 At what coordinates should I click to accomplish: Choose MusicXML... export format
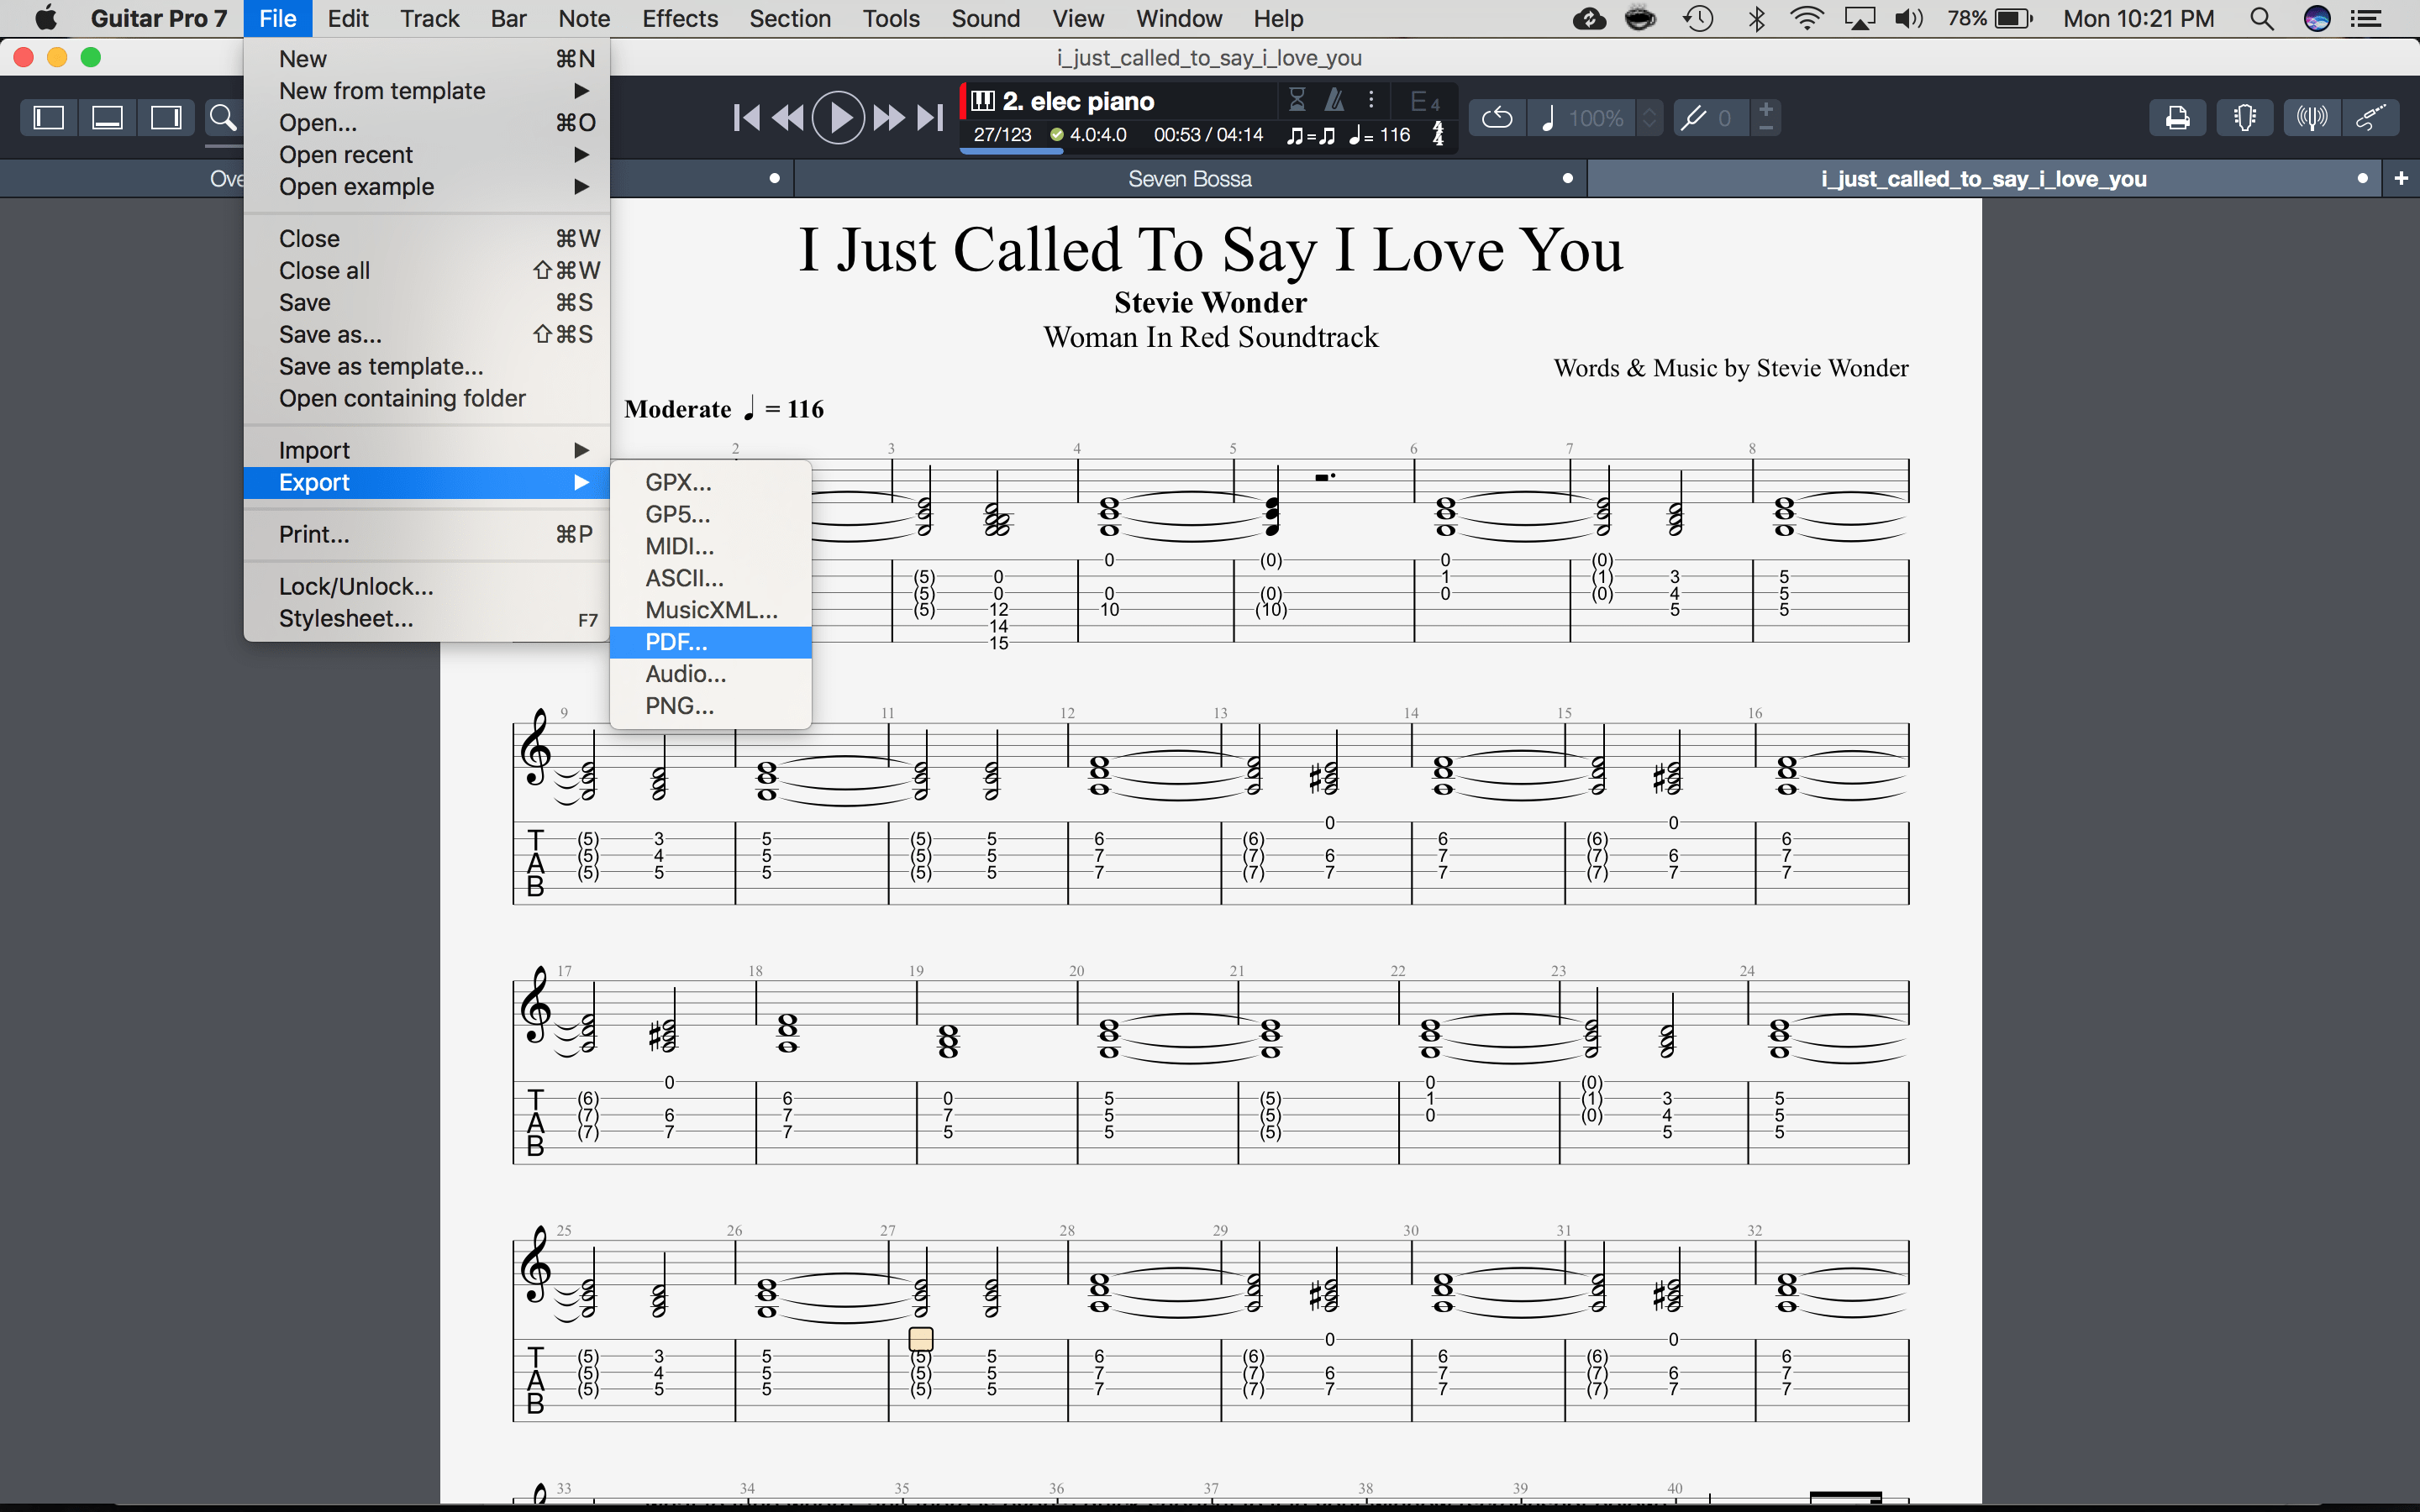[x=711, y=610]
